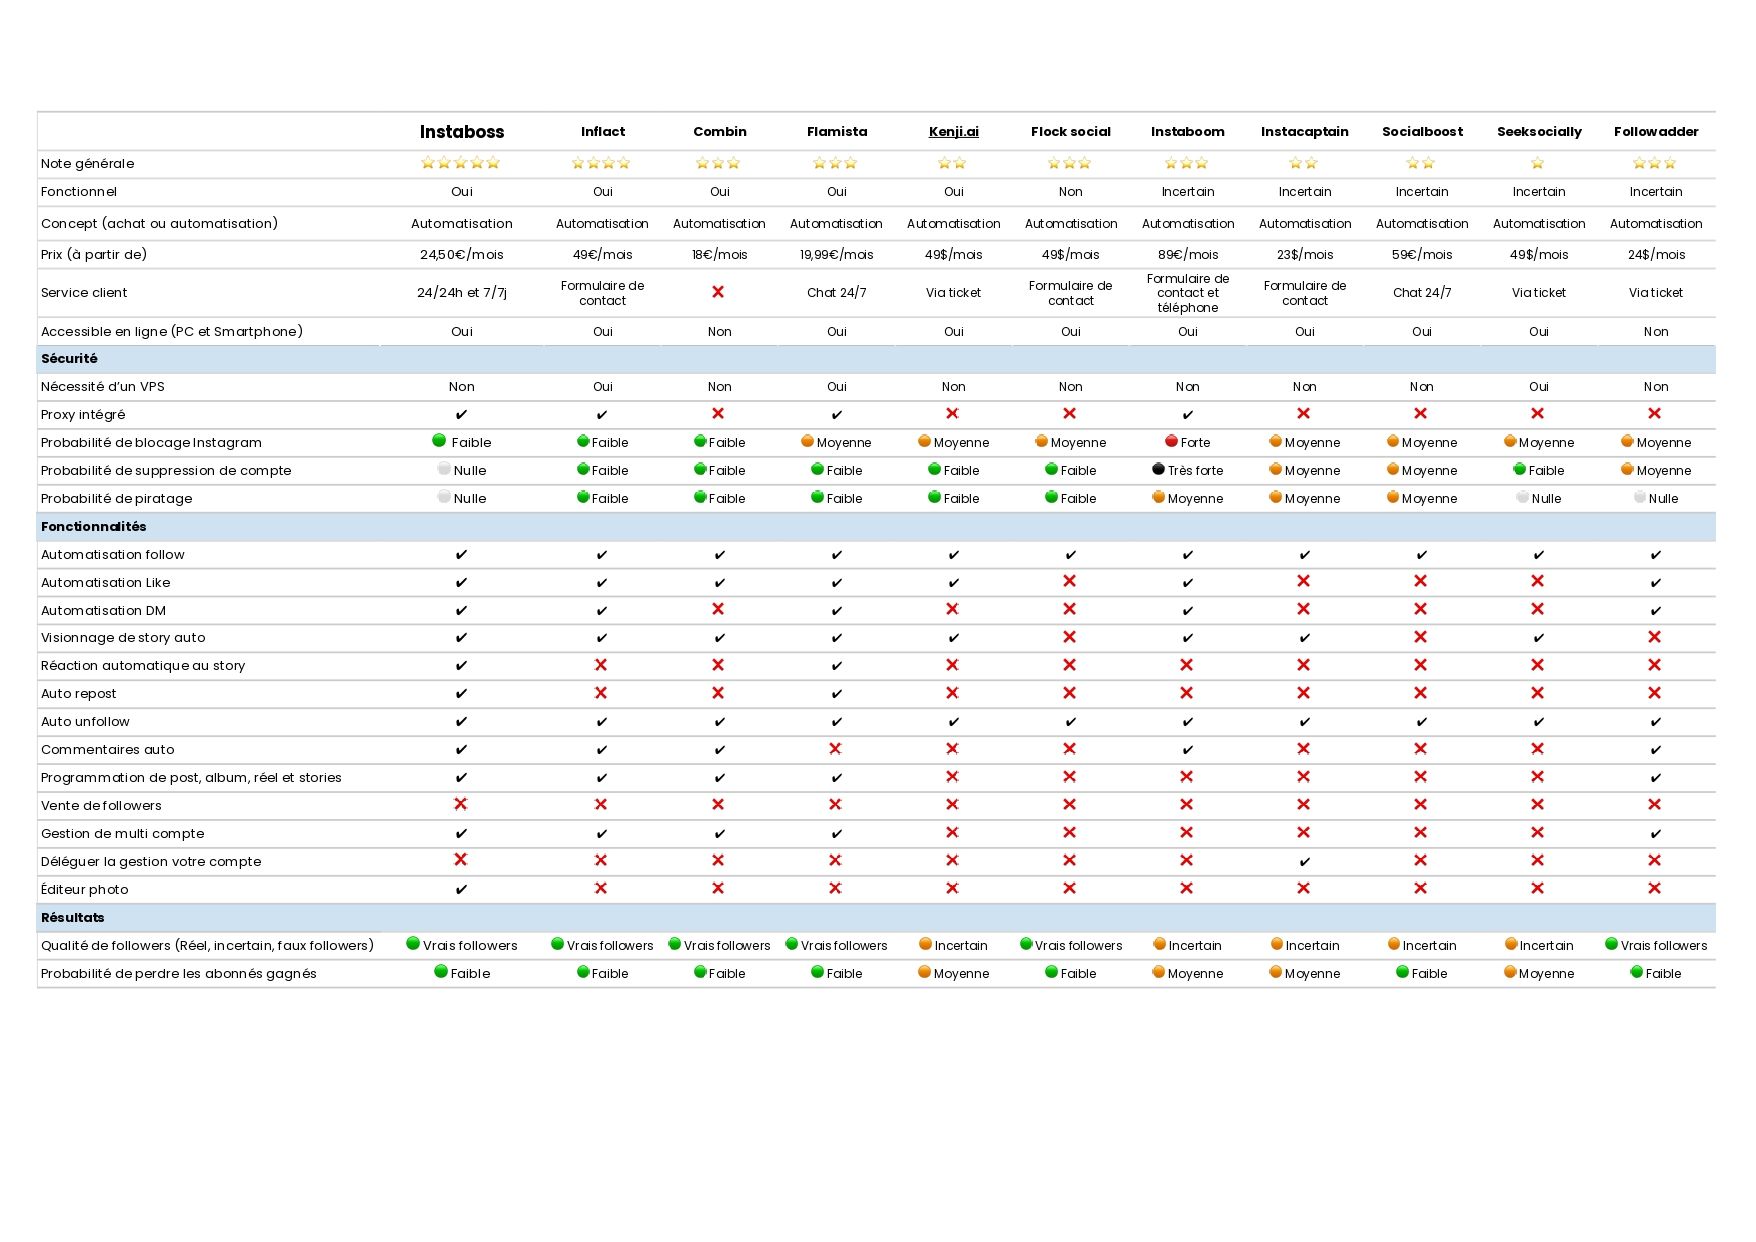The image size is (1756, 1242).
Task: Click the Non cell in Combin's Accessible en ligne row
Action: coord(720,331)
